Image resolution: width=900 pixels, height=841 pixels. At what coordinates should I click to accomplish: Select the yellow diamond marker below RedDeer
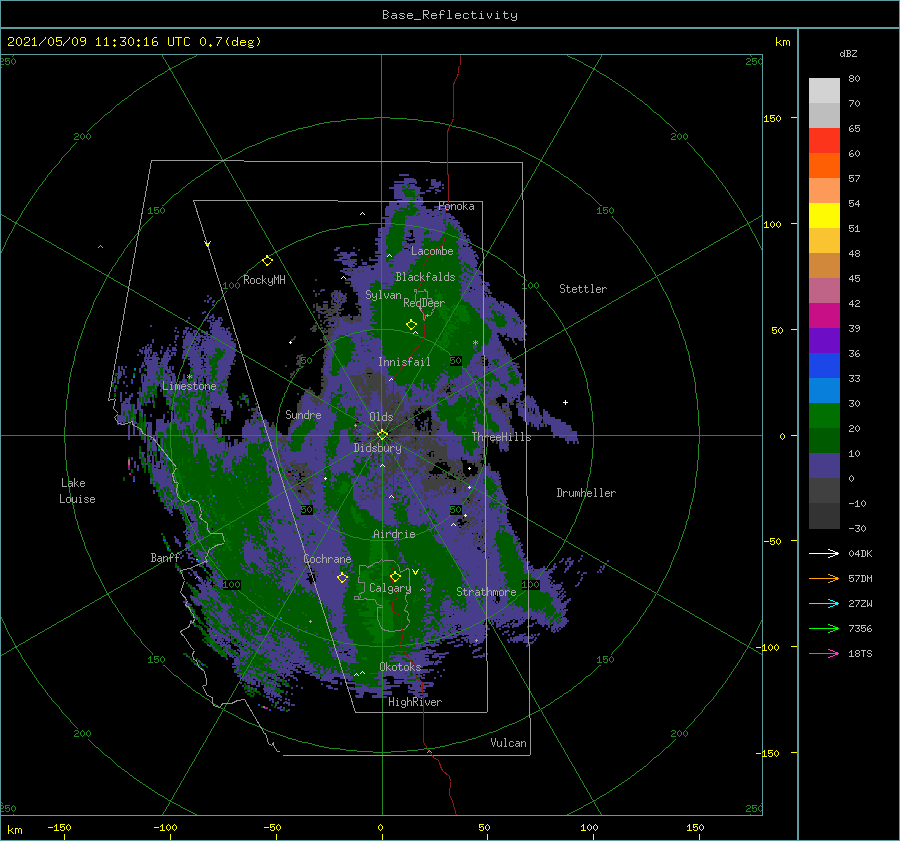pyautogui.click(x=411, y=325)
